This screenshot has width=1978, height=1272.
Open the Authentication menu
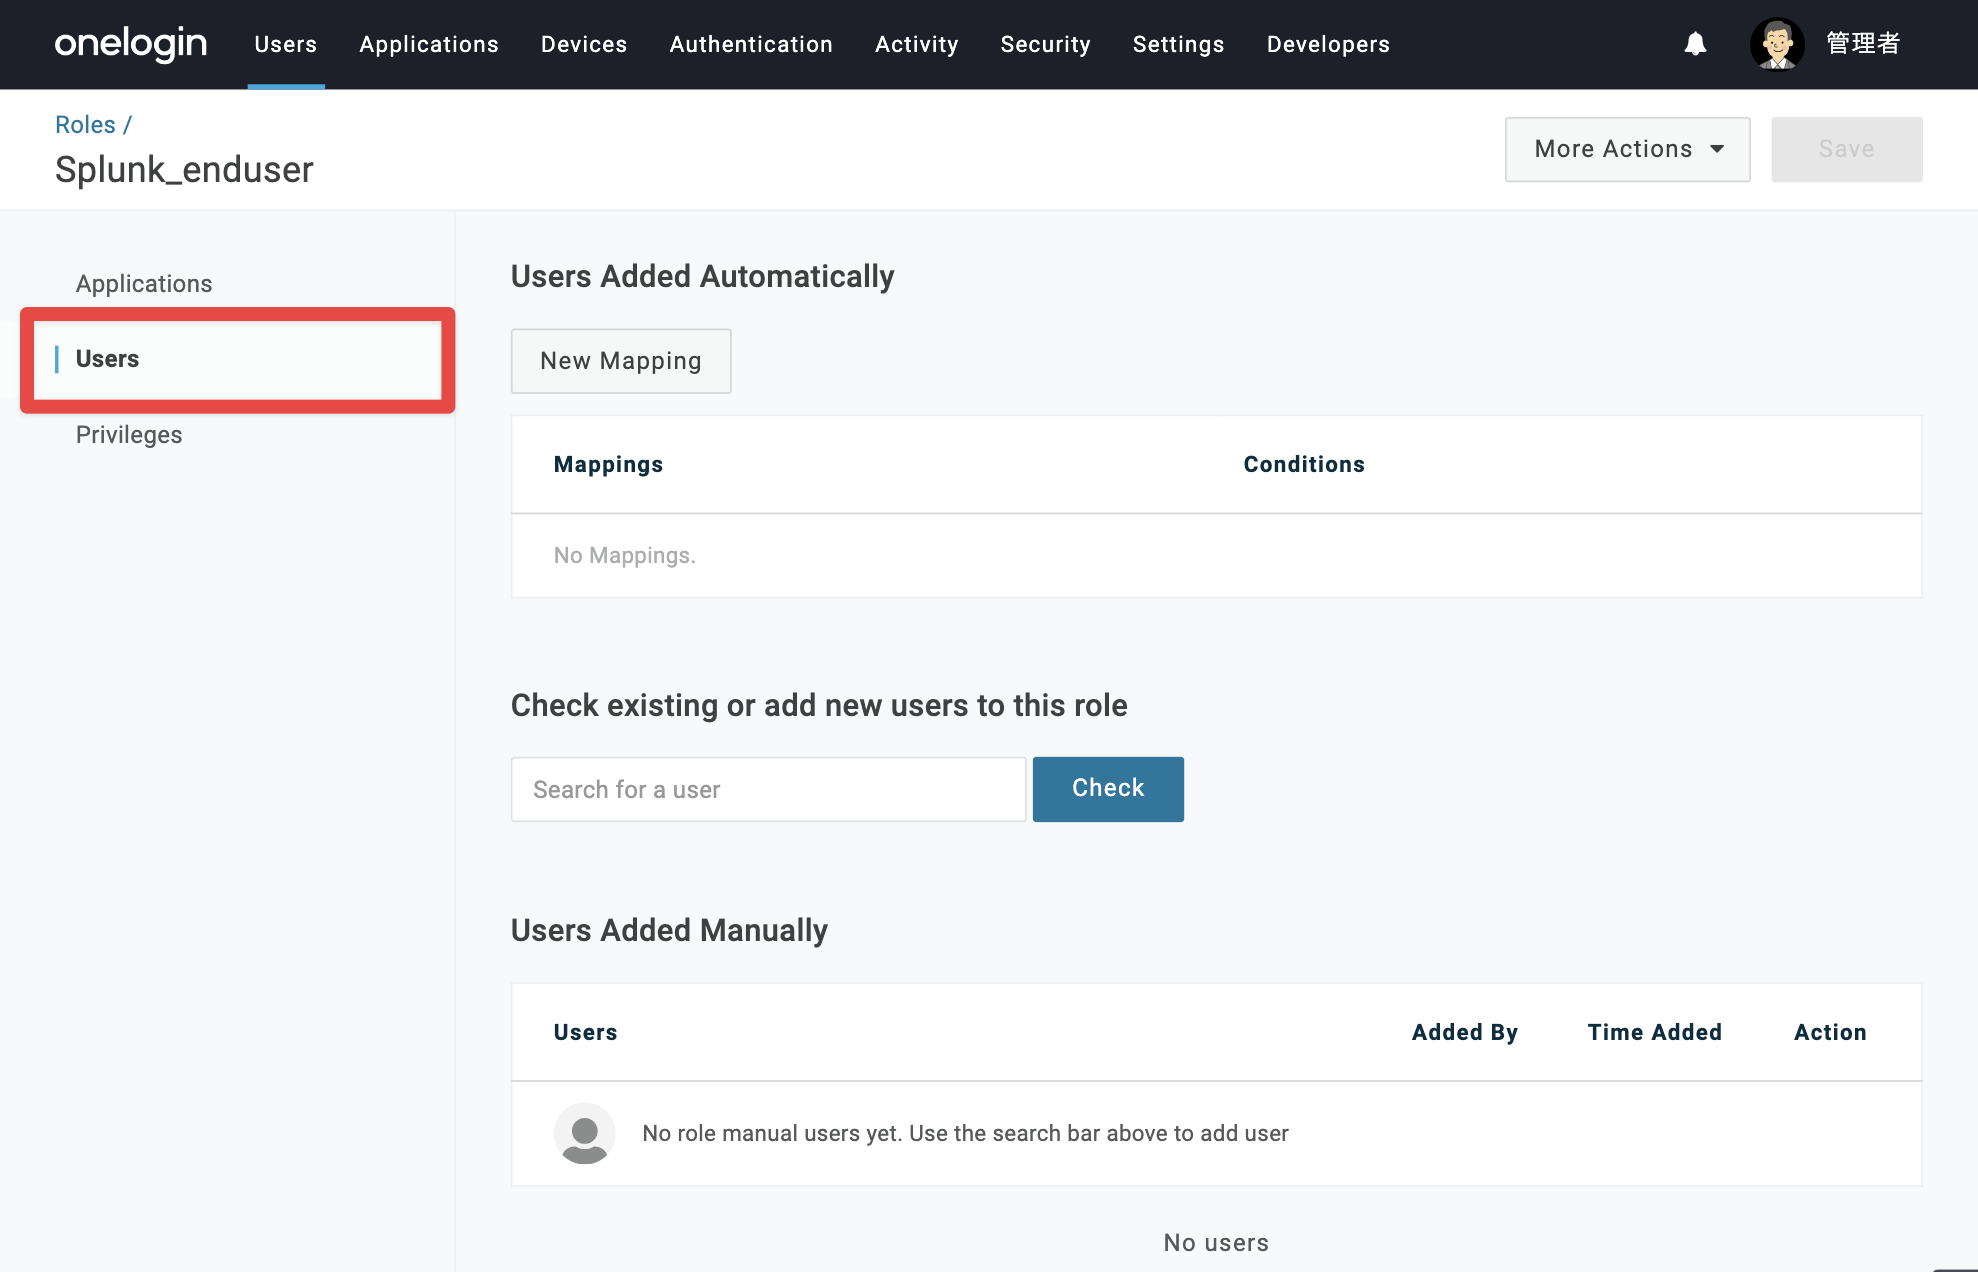pos(751,44)
